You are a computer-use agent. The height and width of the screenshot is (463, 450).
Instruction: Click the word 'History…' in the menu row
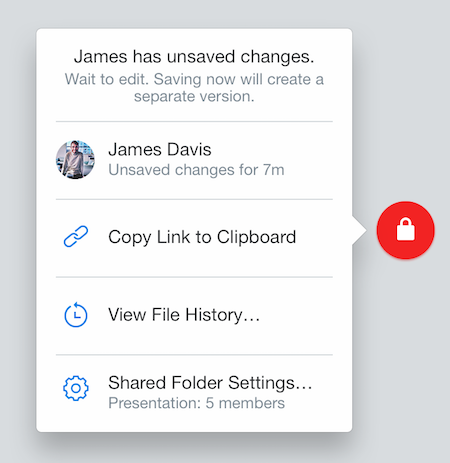(222, 315)
